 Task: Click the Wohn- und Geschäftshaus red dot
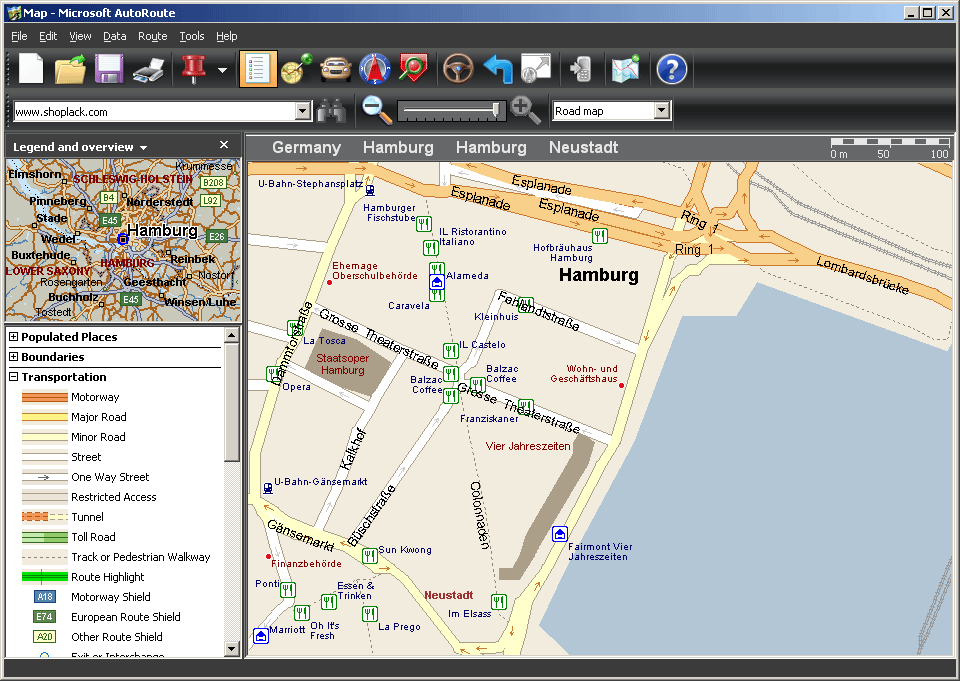pos(621,385)
